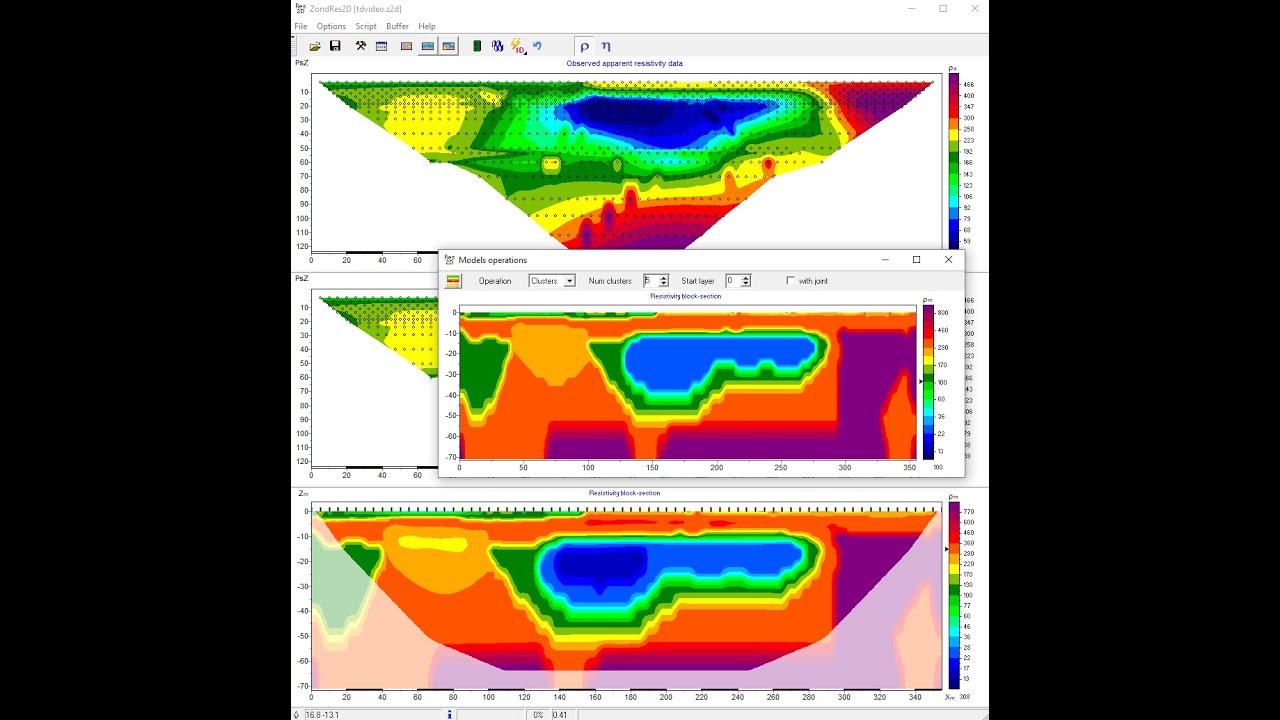The width and height of the screenshot is (1280, 720).
Task: Click the Start layer input field
Action: click(x=732, y=281)
